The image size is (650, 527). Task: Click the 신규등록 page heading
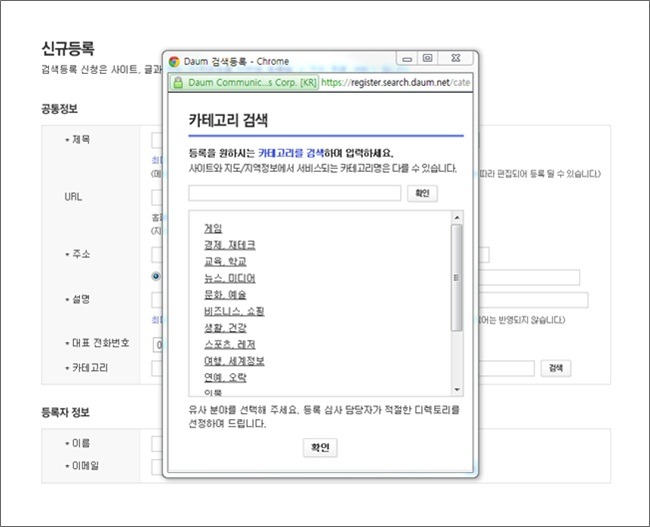68,49
